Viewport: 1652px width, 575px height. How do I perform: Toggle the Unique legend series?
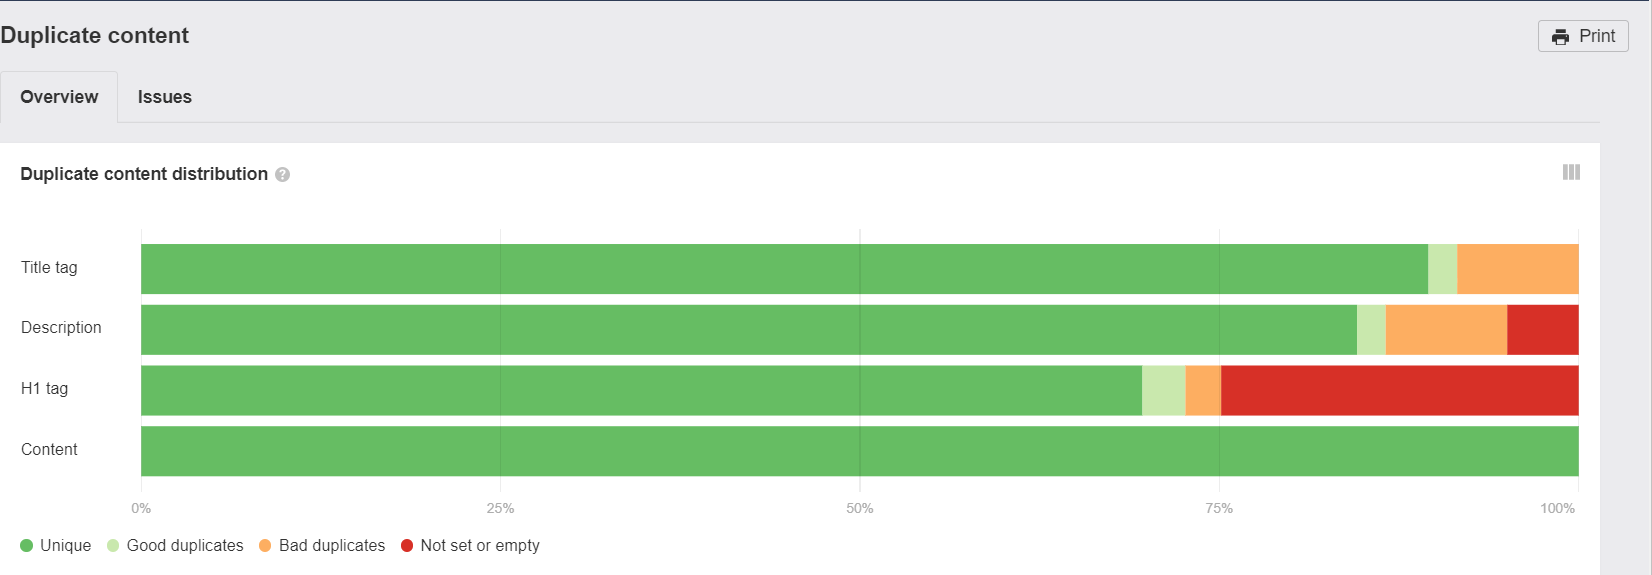click(x=55, y=546)
